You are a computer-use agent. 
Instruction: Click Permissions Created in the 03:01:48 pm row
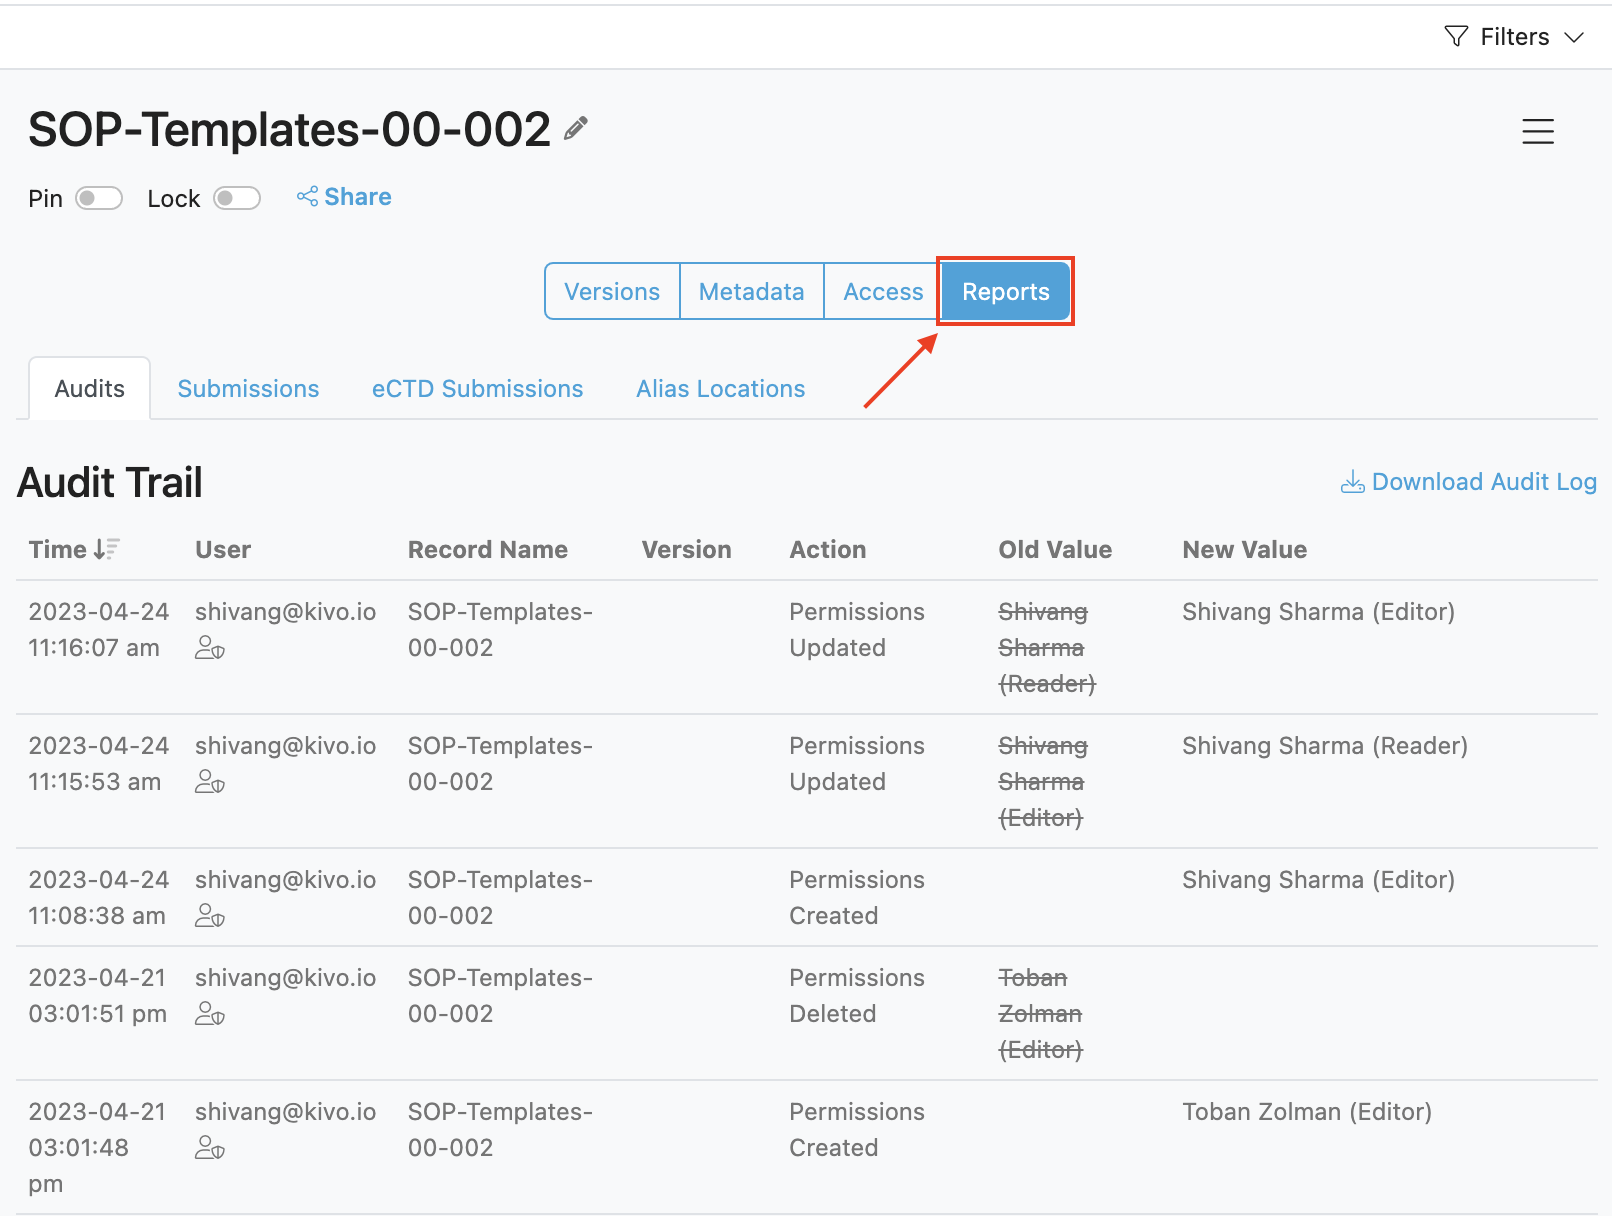click(x=857, y=1129)
